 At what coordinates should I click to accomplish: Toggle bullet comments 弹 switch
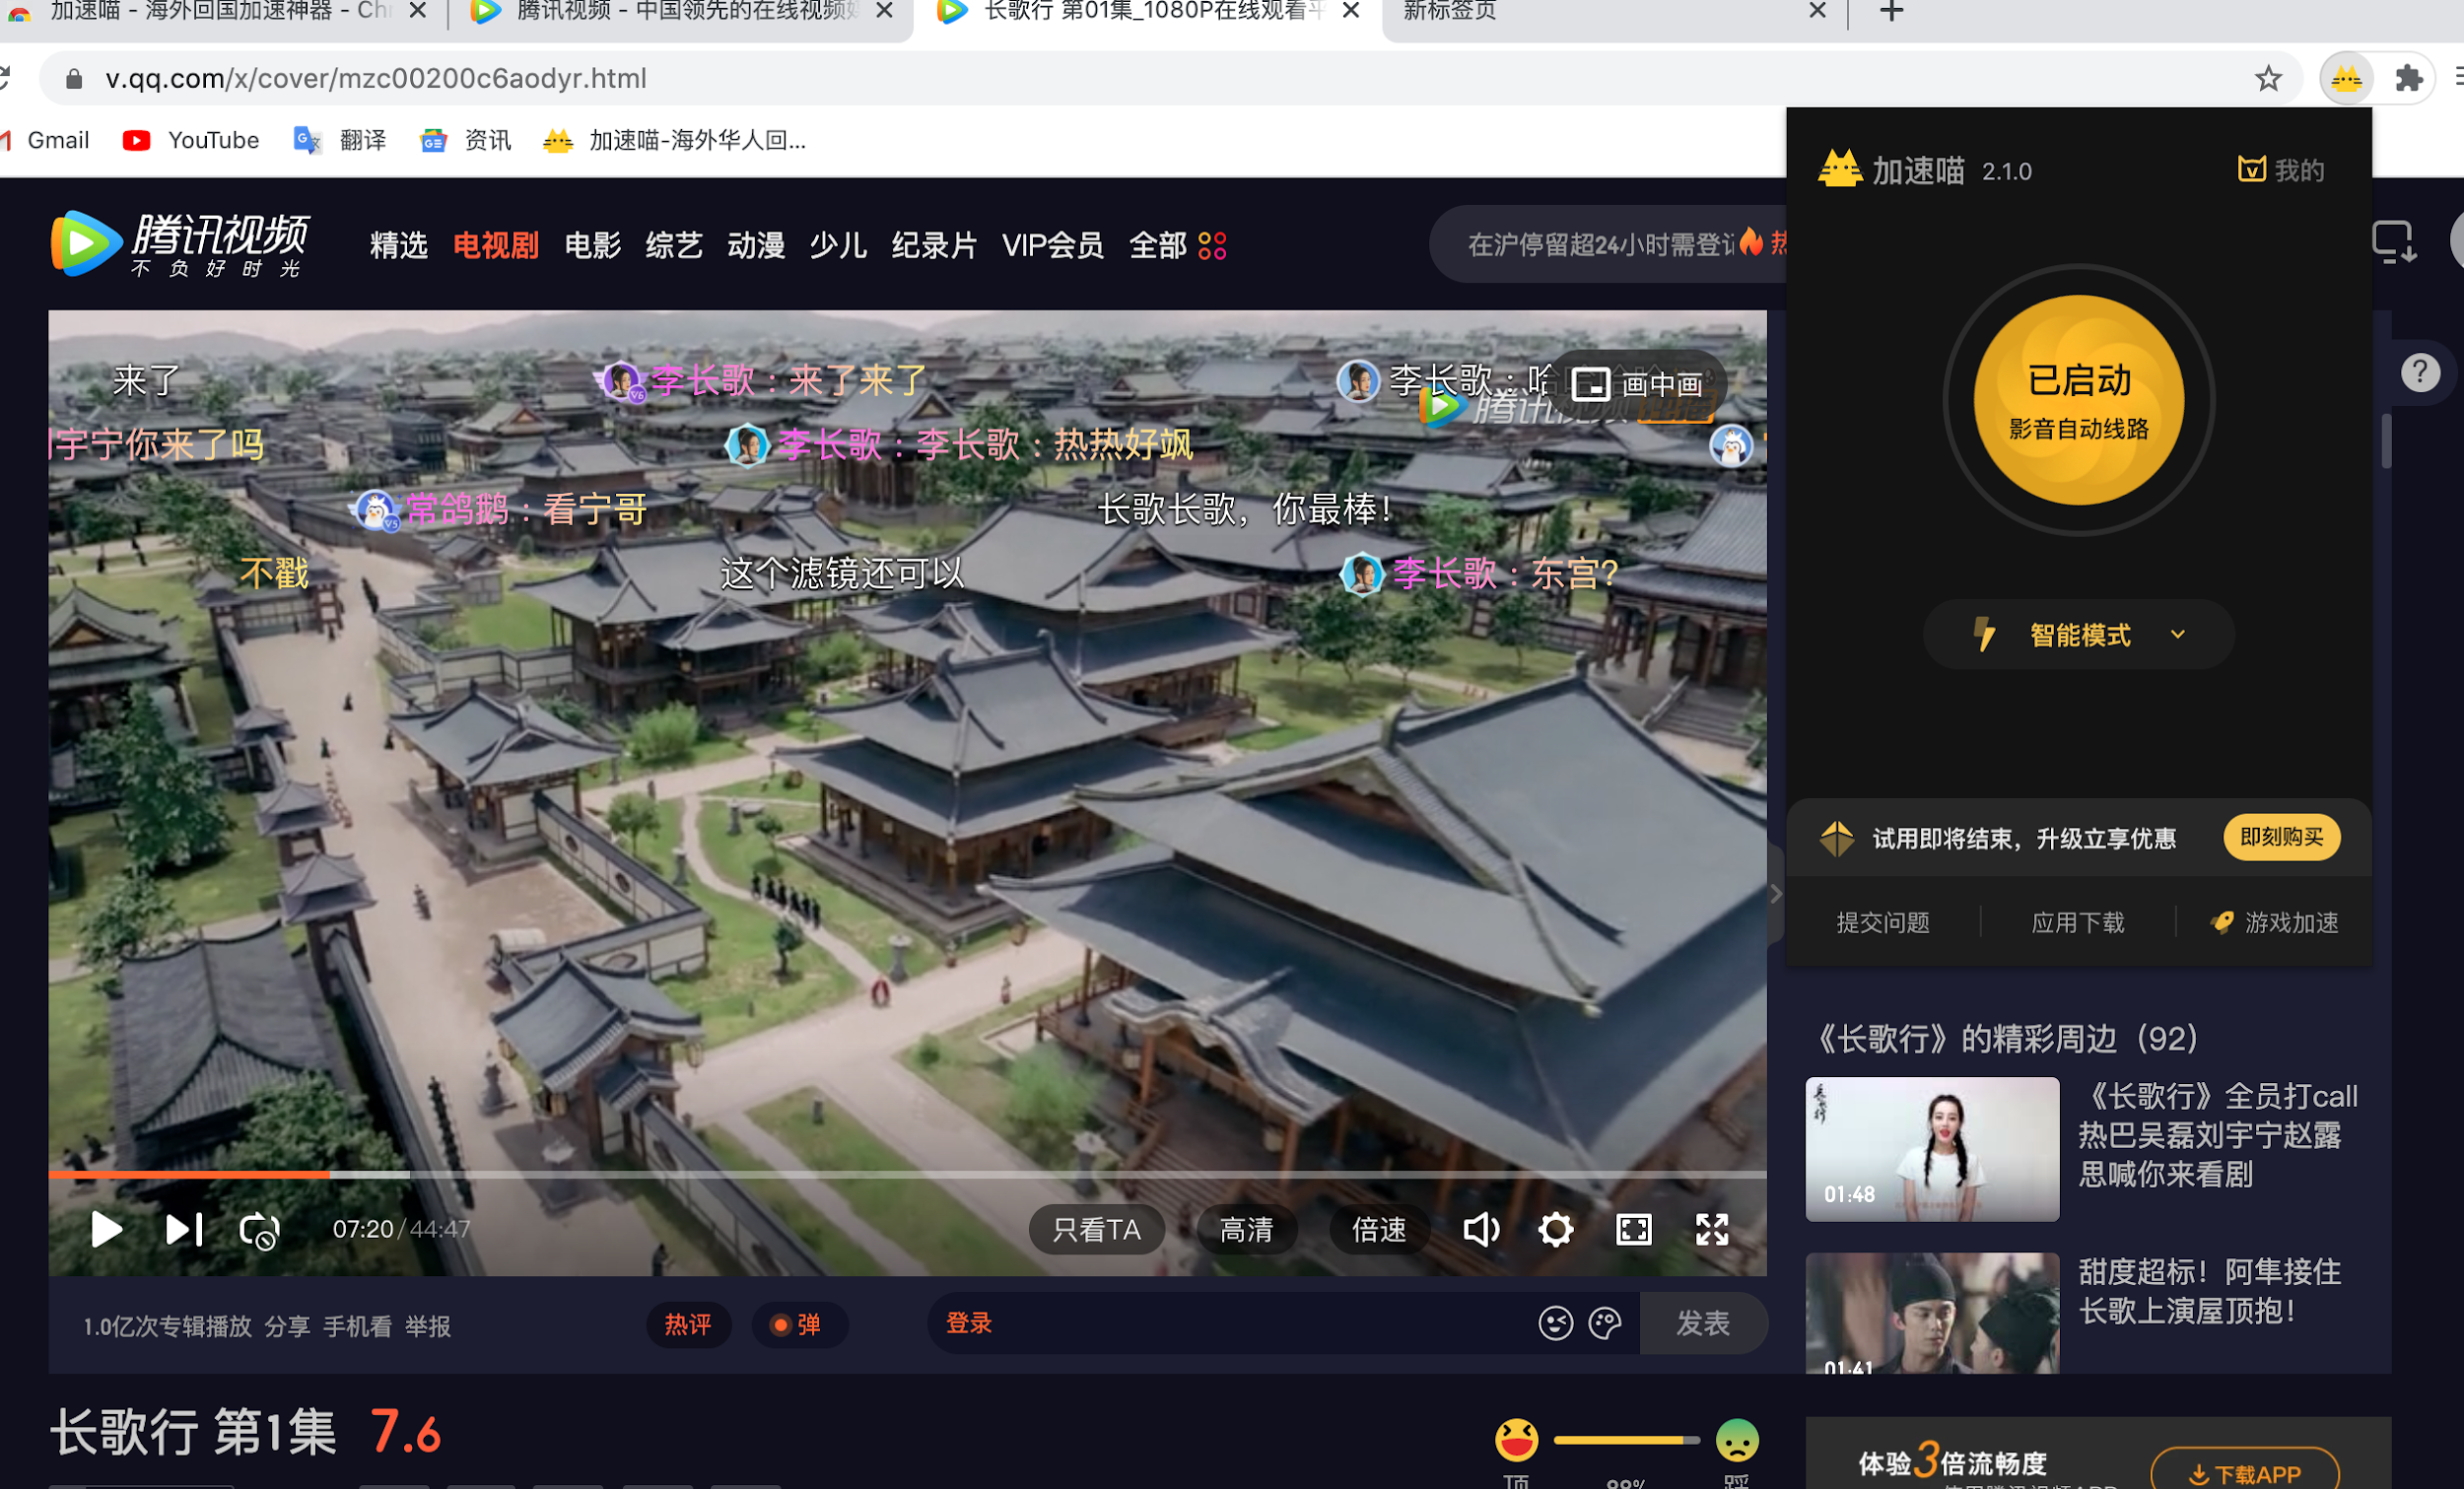tap(798, 1325)
